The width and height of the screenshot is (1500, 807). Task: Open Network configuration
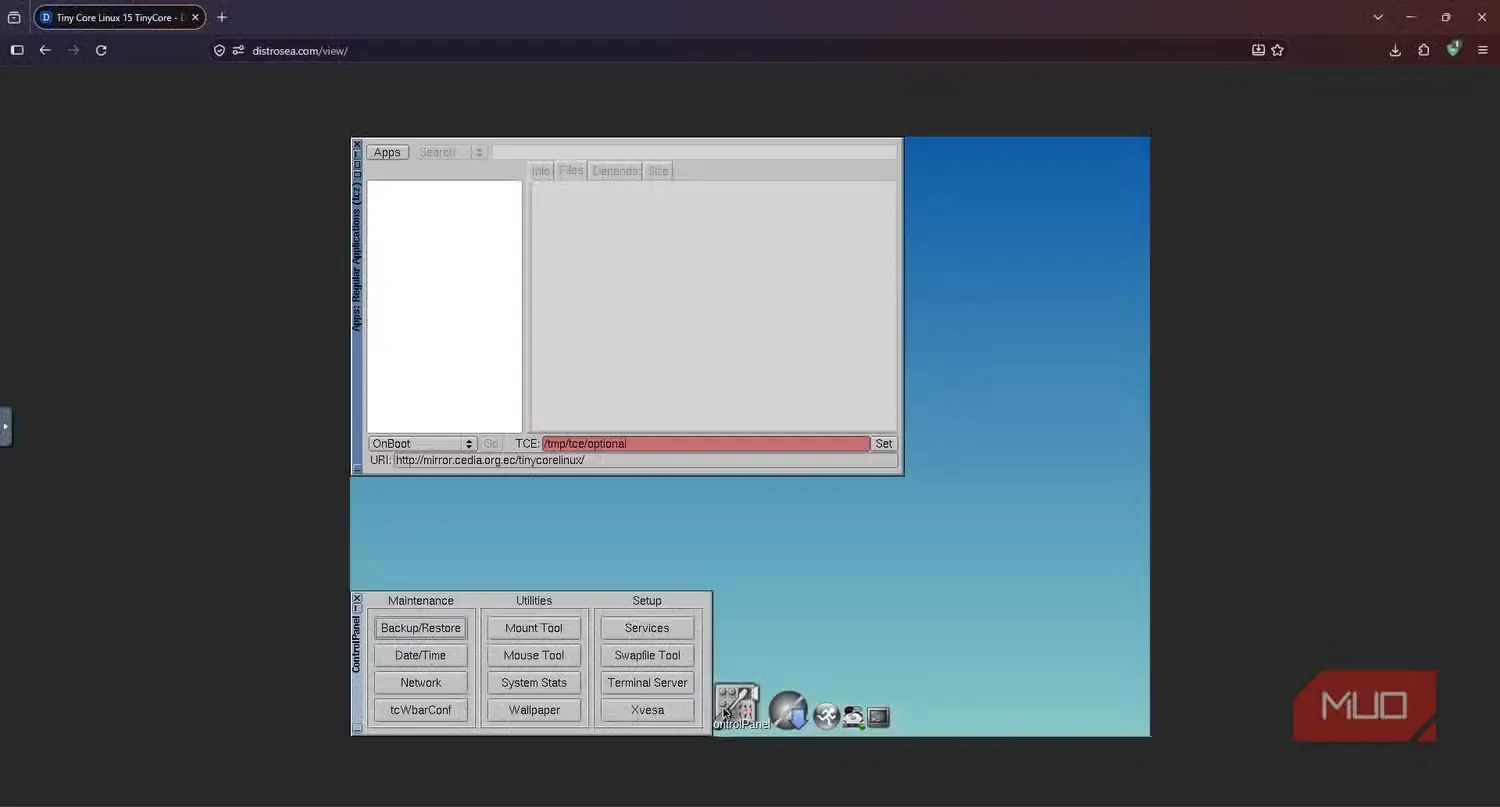point(421,683)
